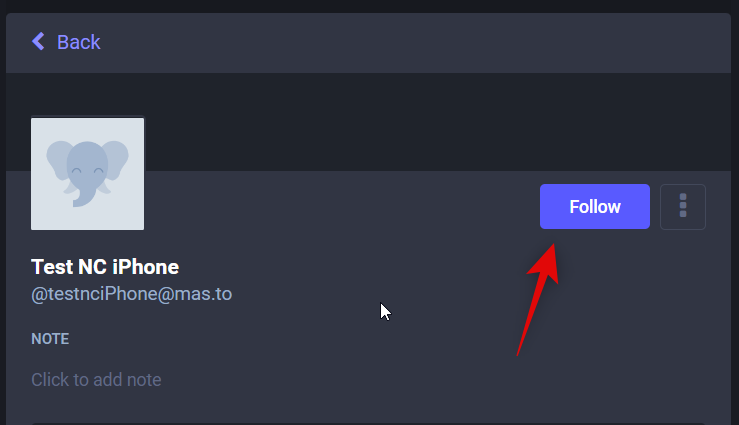Click the NOTE section label
The height and width of the screenshot is (425, 739).
[50, 339]
